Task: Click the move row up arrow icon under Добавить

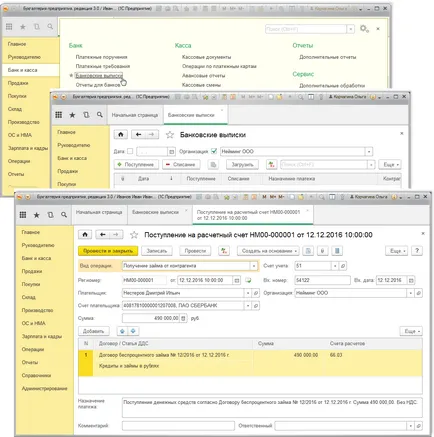Action: click(x=122, y=331)
